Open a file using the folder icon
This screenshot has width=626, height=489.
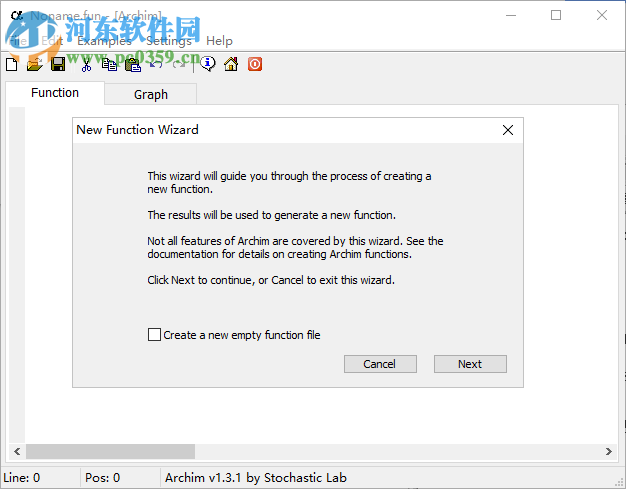click(x=35, y=64)
